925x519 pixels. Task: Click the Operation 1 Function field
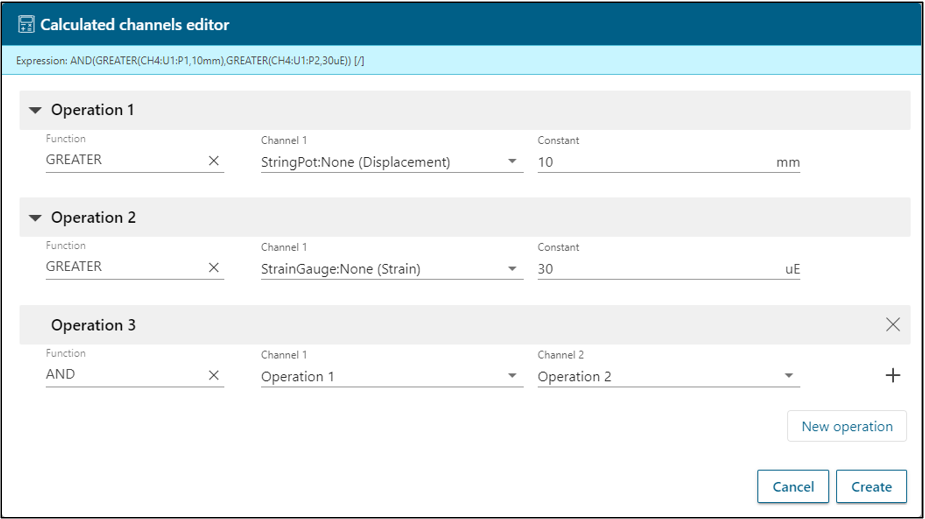click(120, 160)
